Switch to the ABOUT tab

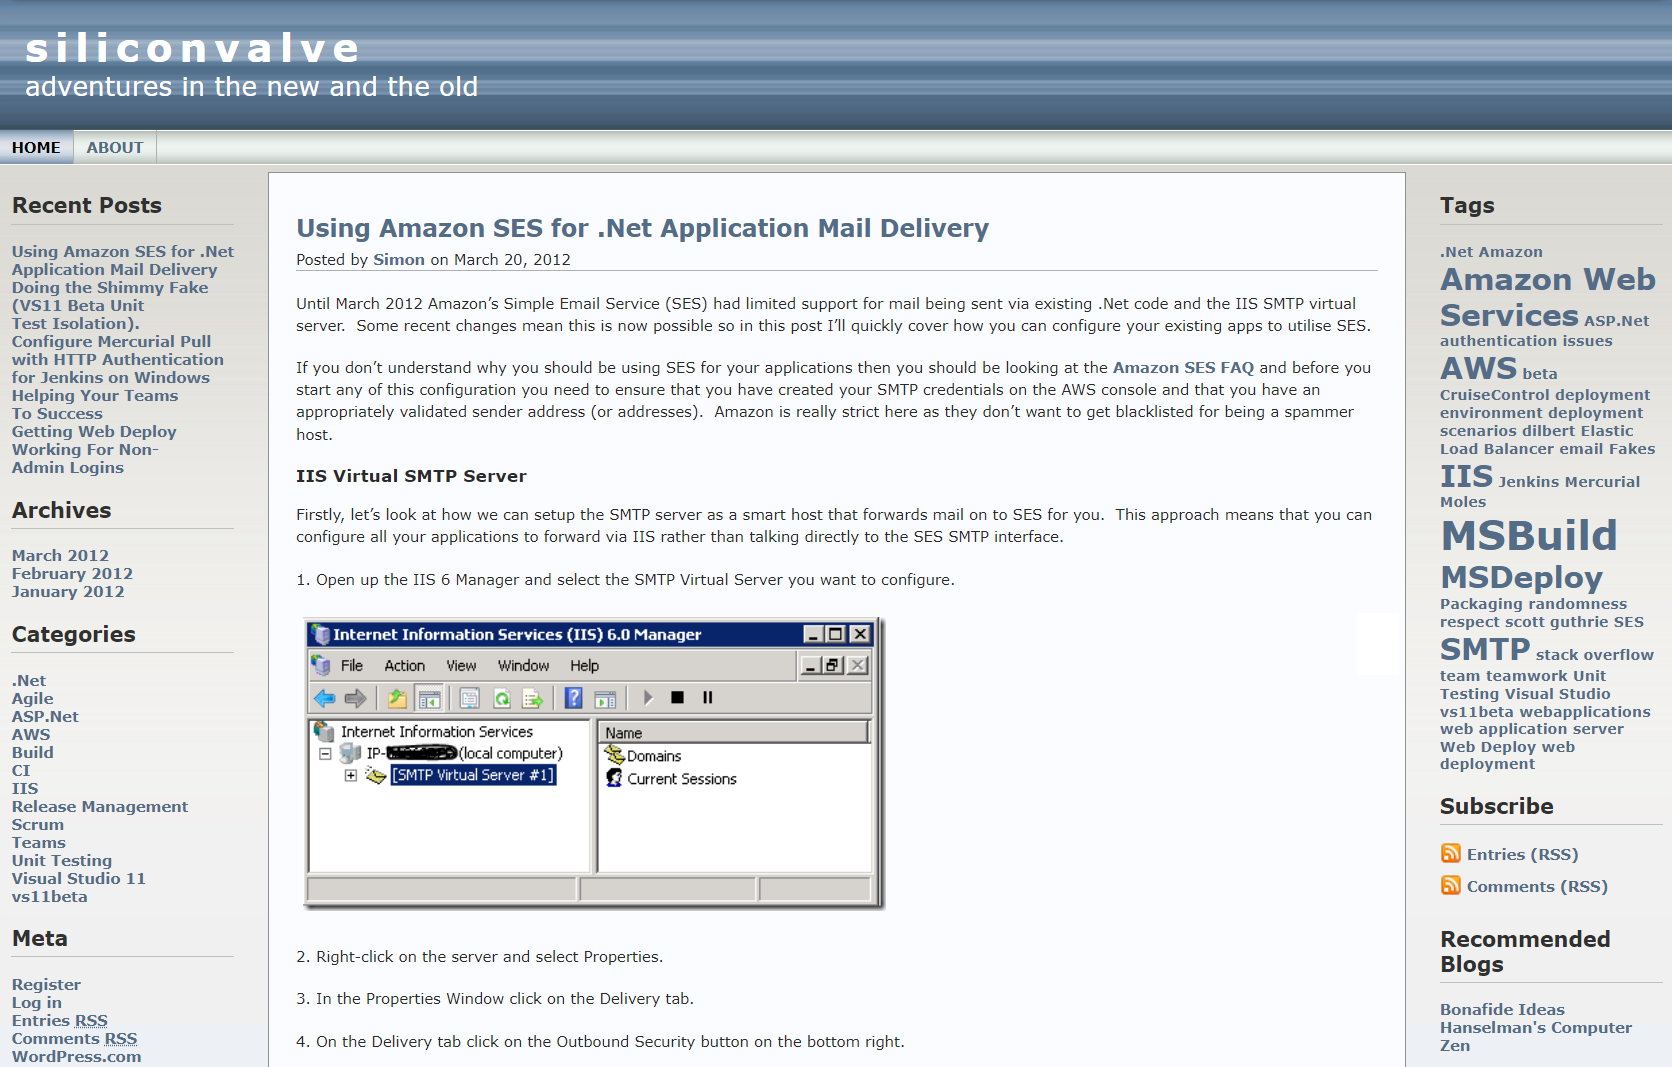[114, 147]
